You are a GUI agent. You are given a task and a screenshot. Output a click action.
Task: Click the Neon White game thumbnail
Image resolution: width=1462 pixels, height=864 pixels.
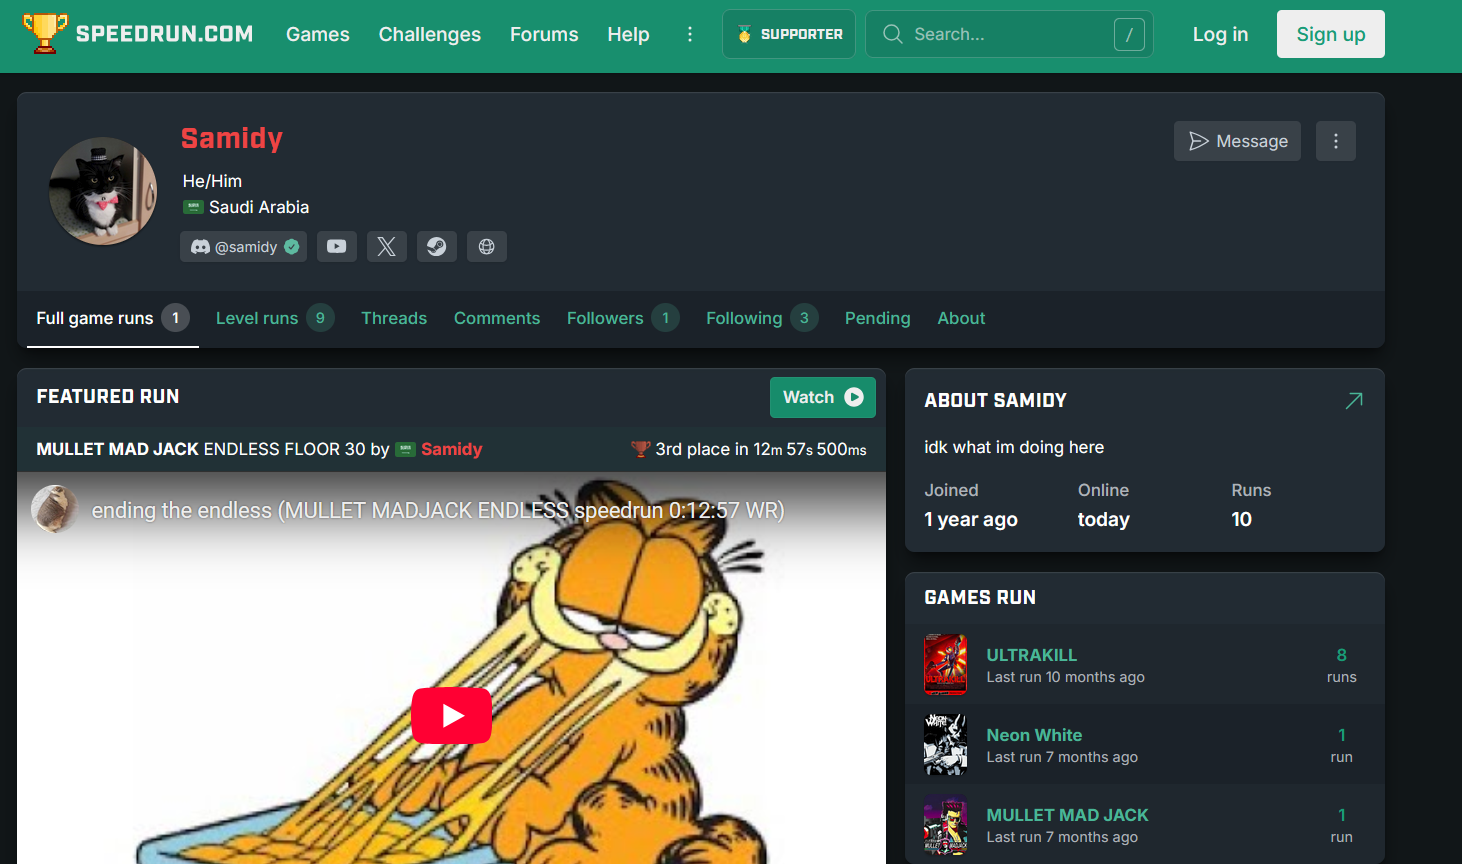coord(945,745)
